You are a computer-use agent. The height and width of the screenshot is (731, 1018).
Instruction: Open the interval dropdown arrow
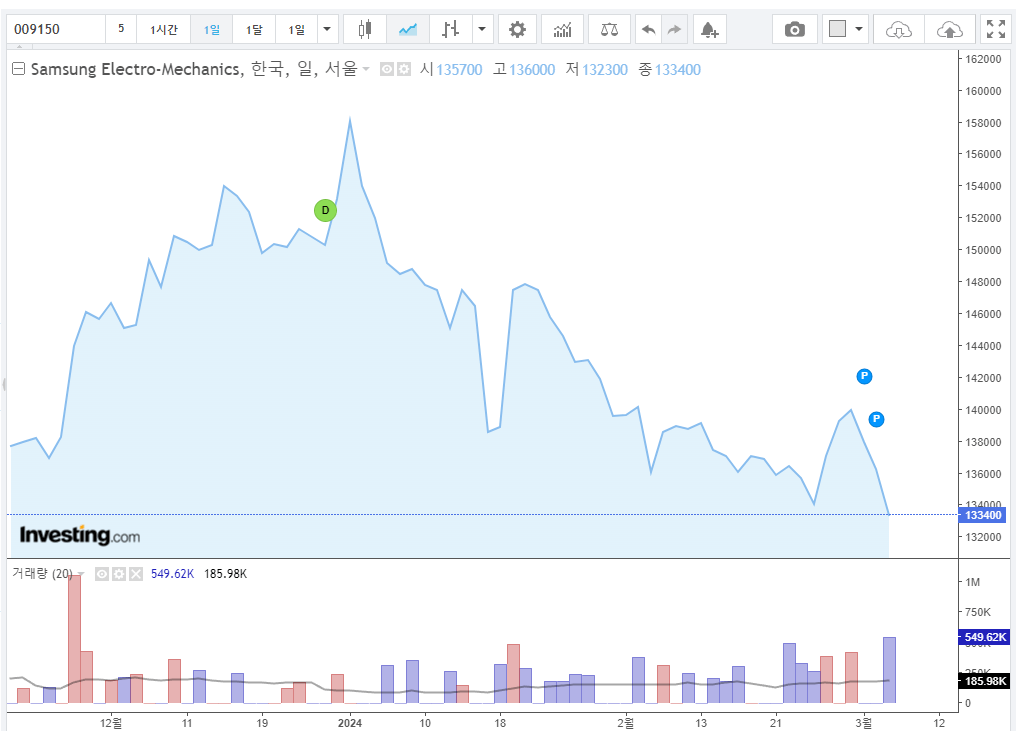(327, 29)
